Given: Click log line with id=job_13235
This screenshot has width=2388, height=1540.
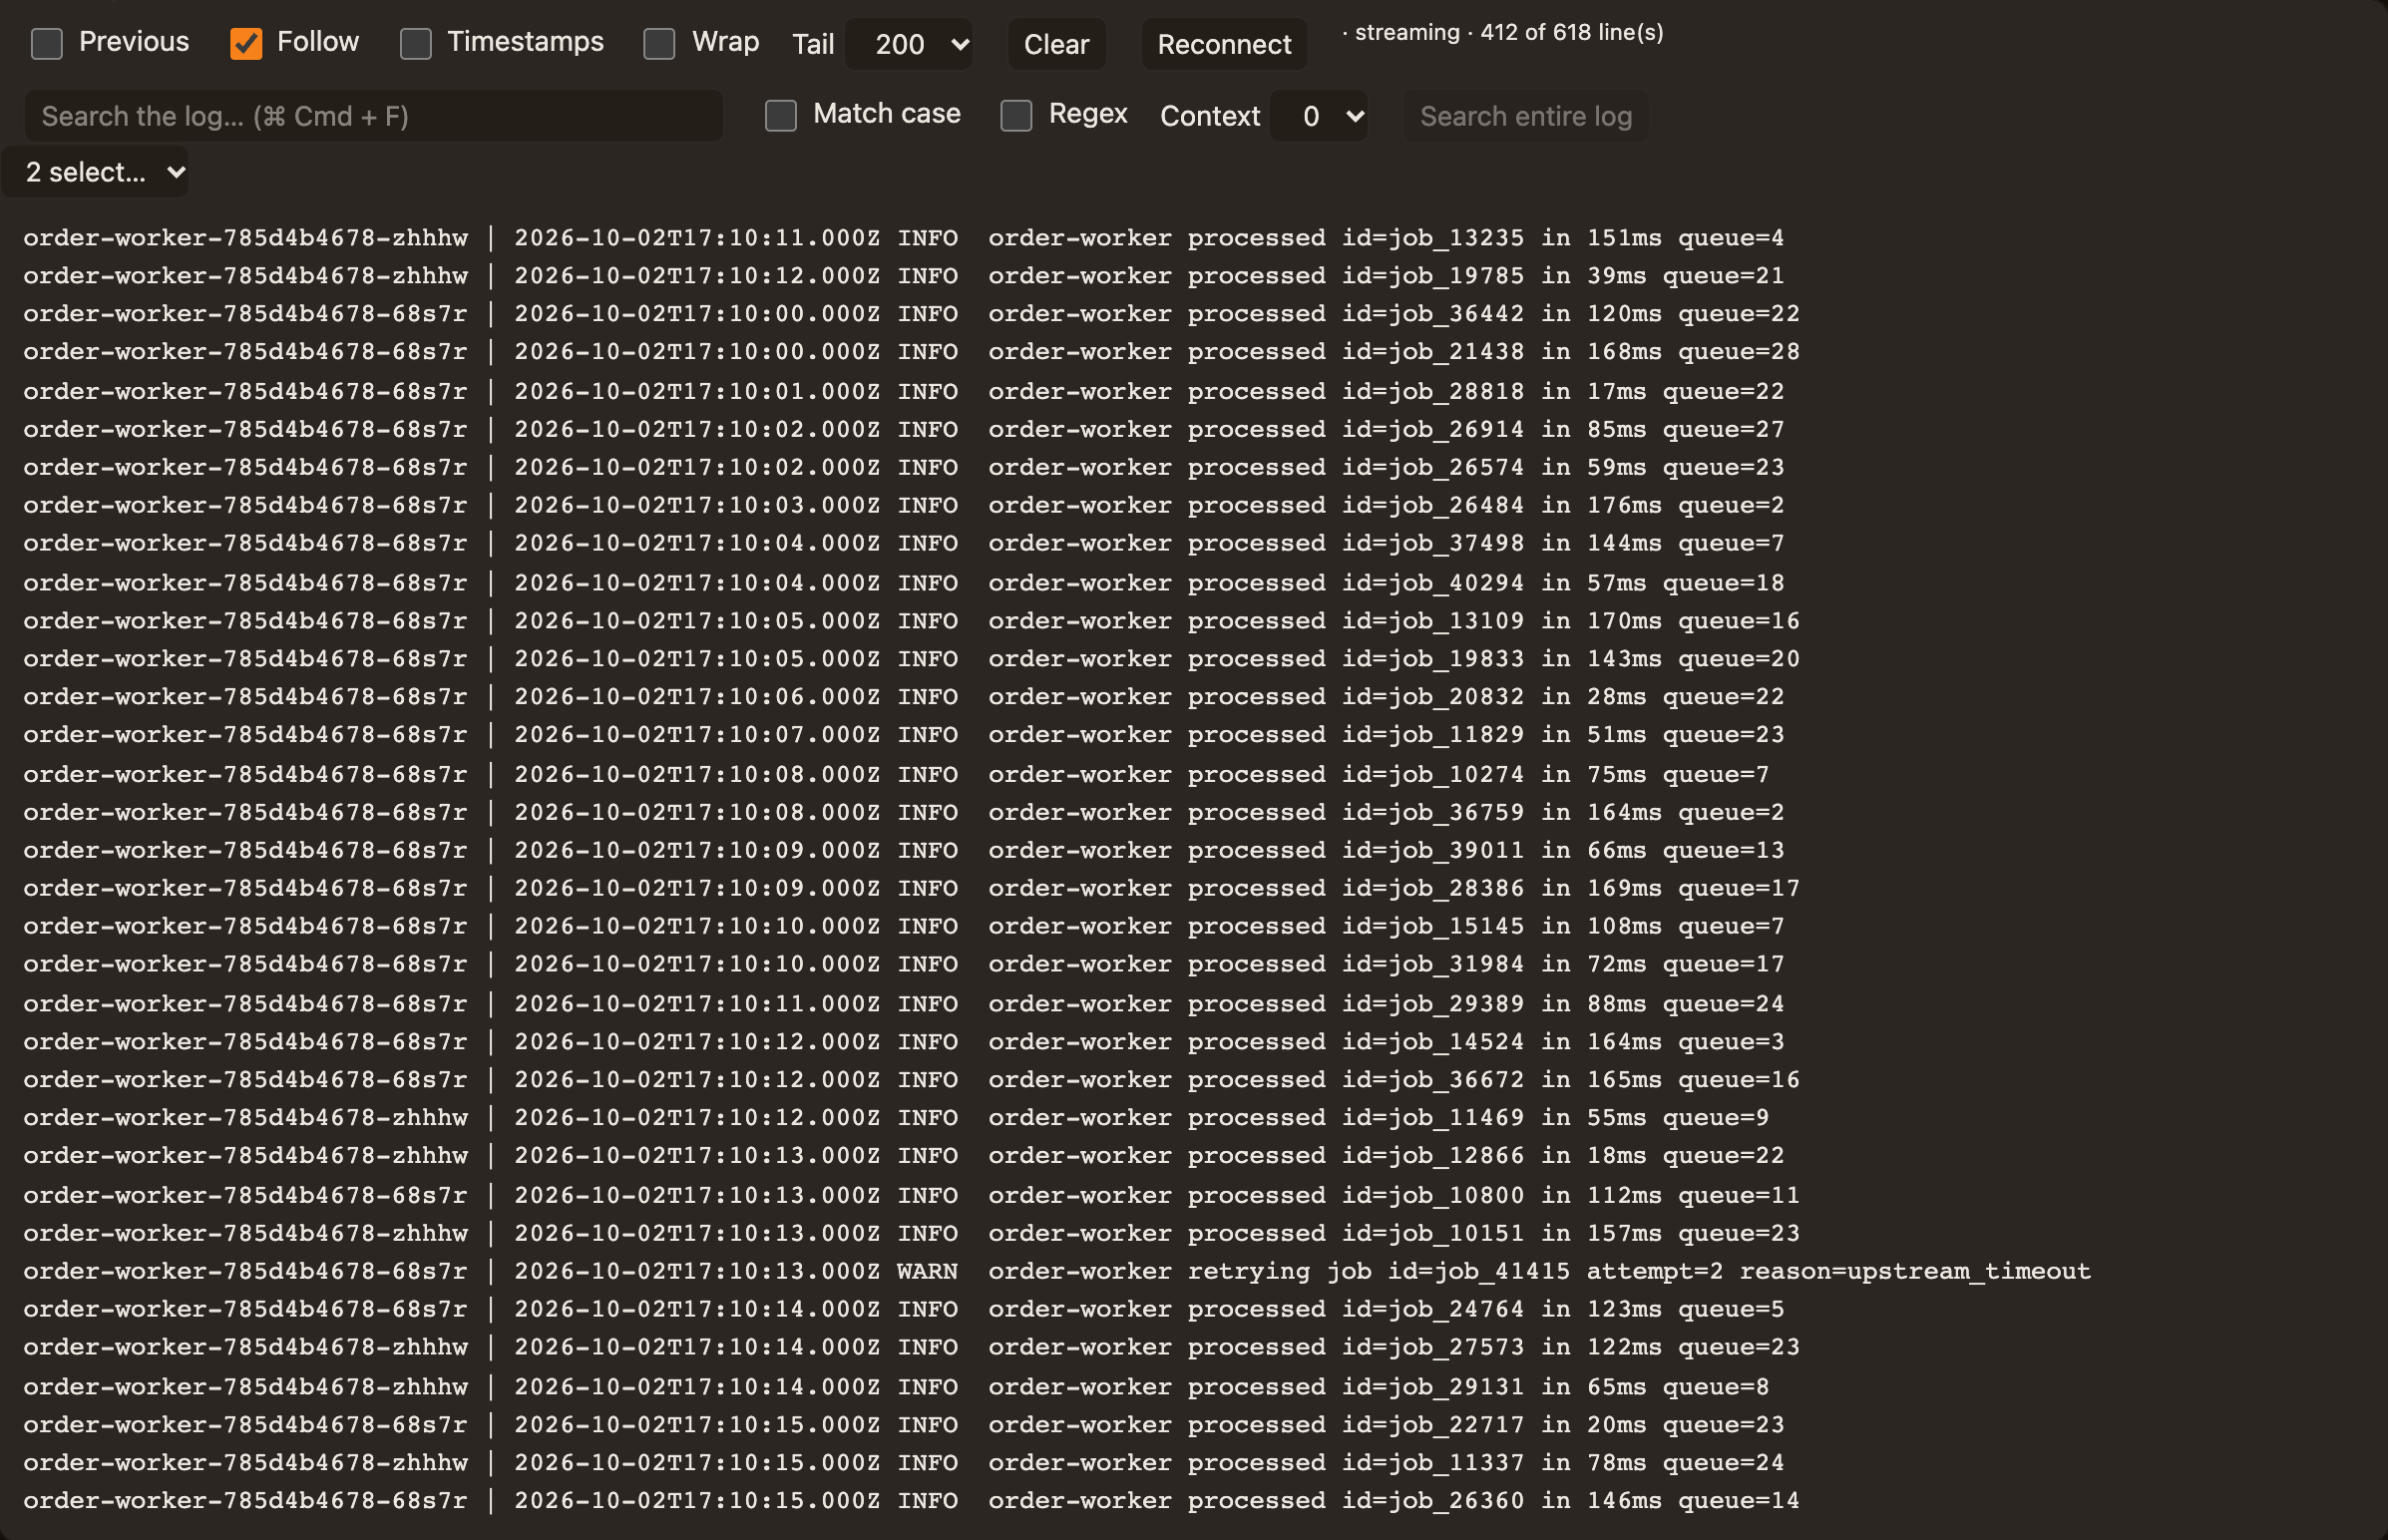Looking at the screenshot, I should [904, 238].
